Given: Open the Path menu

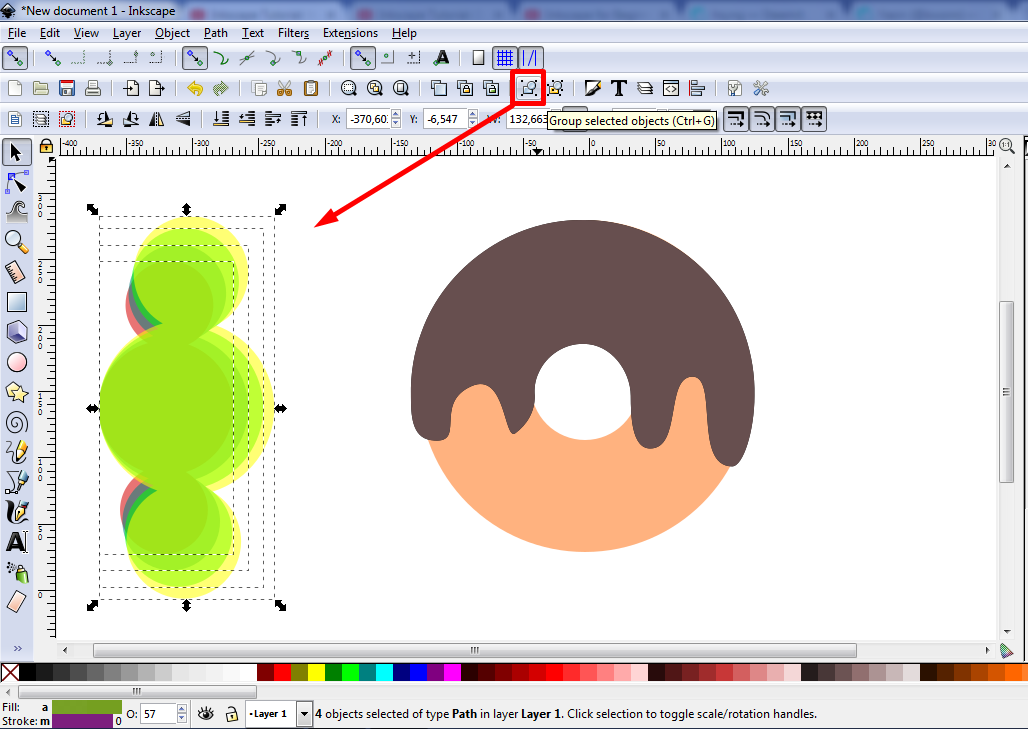Looking at the screenshot, I should pyautogui.click(x=216, y=33).
